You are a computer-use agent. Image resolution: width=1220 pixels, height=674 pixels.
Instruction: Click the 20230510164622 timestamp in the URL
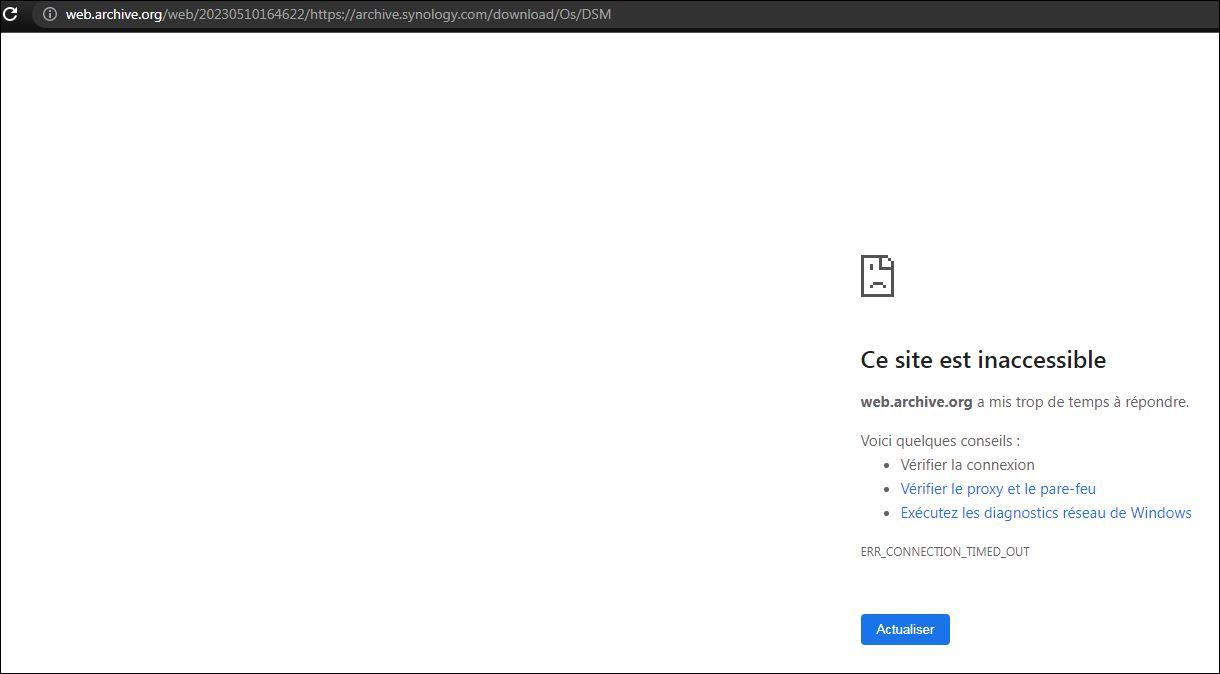coord(251,14)
